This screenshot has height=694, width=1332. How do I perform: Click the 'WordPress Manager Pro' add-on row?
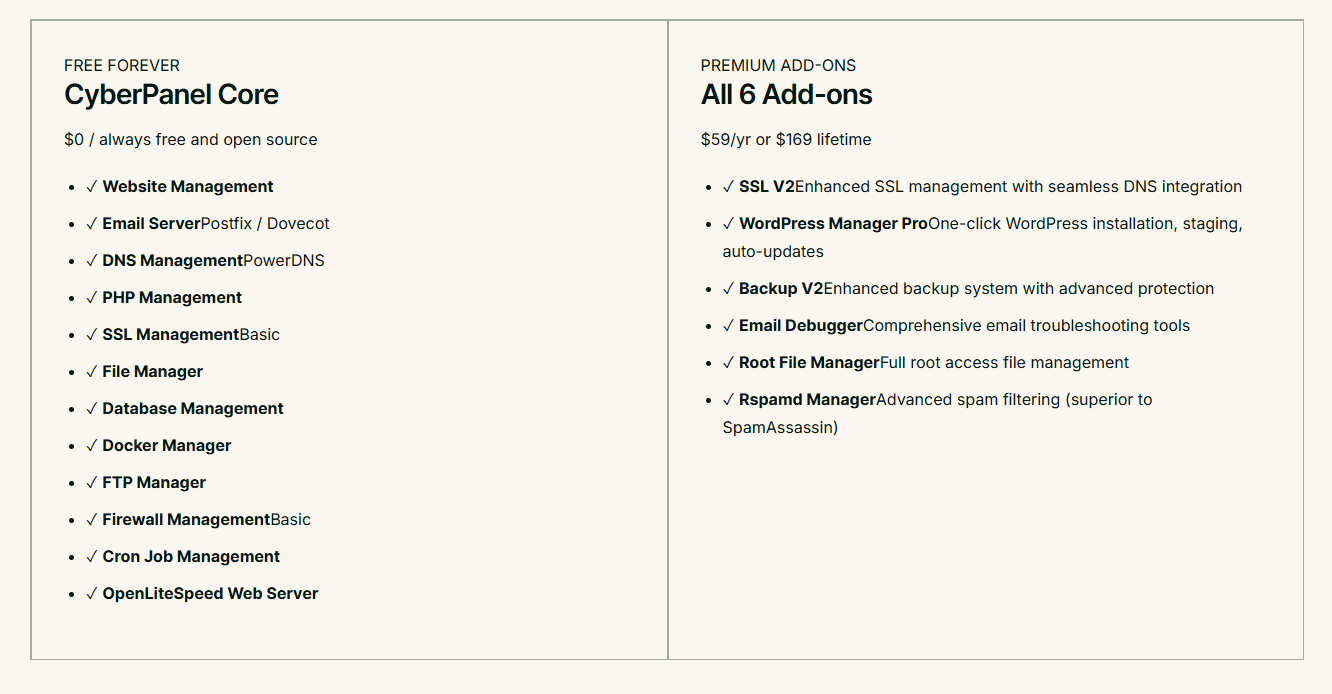982,238
